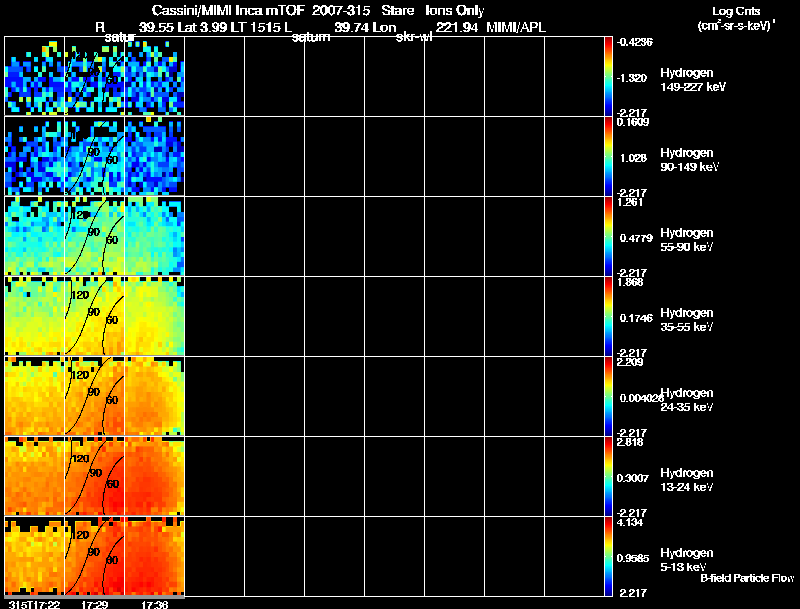Click the 17:36 time tick label

[154, 603]
